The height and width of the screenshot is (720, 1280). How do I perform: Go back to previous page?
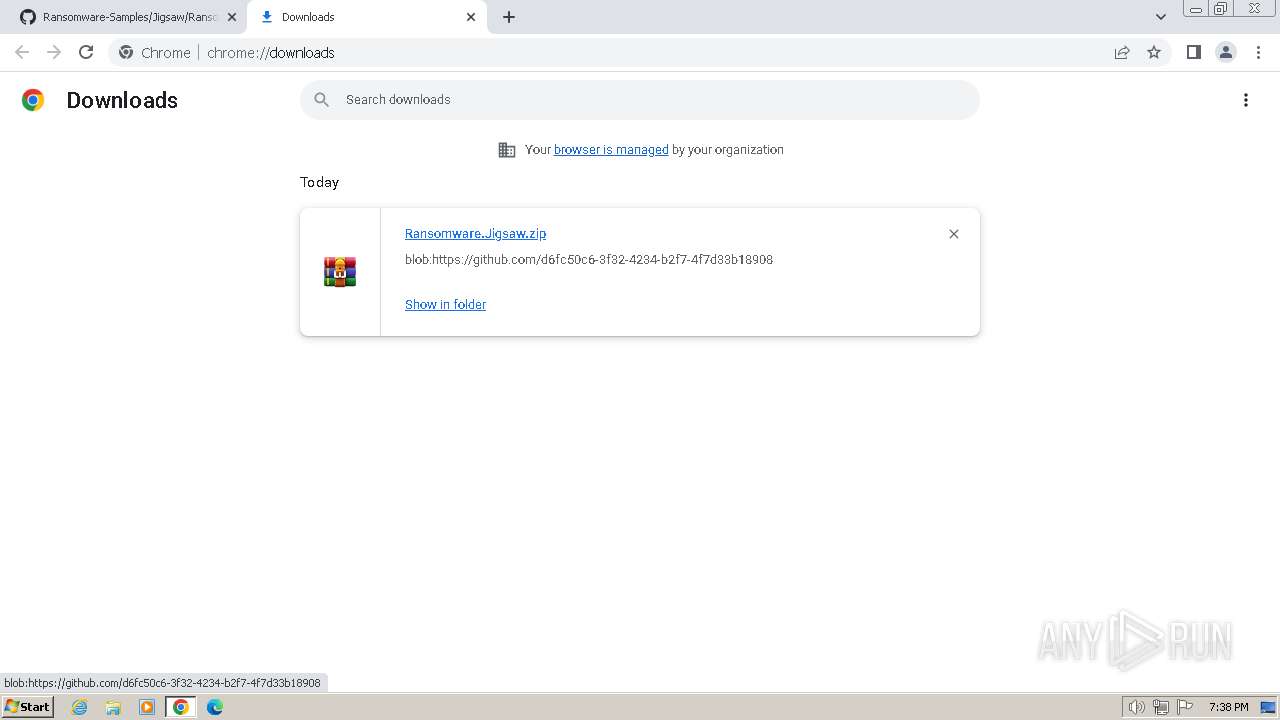pos(22,52)
